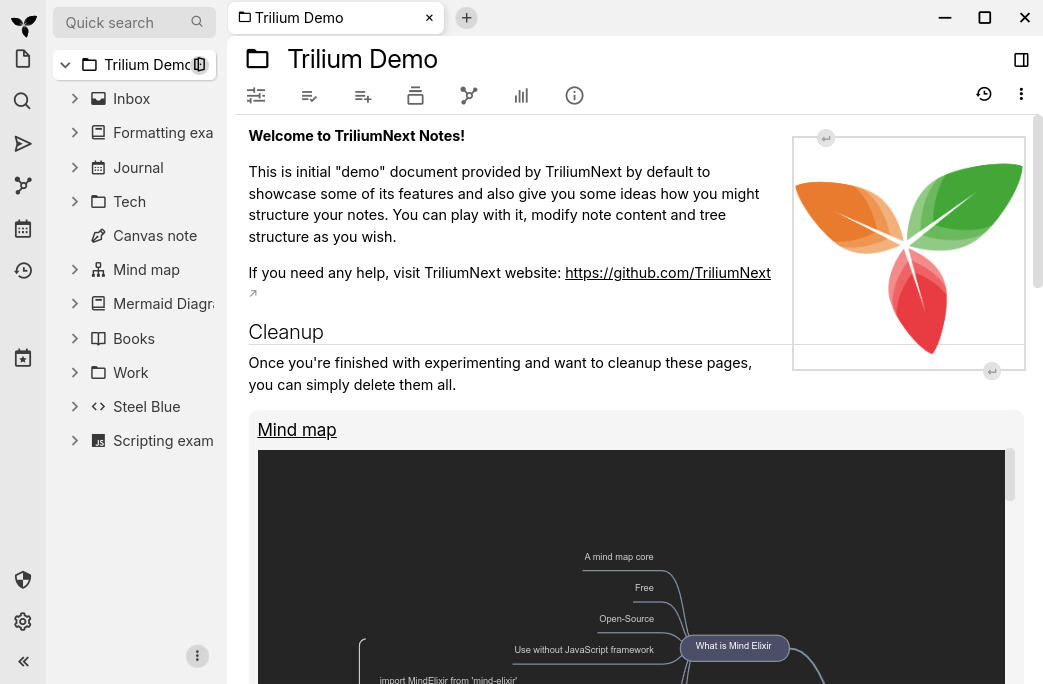Open the Note Map ribbon tab icon
Viewport: 1043px width, 684px height.
tap(468, 96)
